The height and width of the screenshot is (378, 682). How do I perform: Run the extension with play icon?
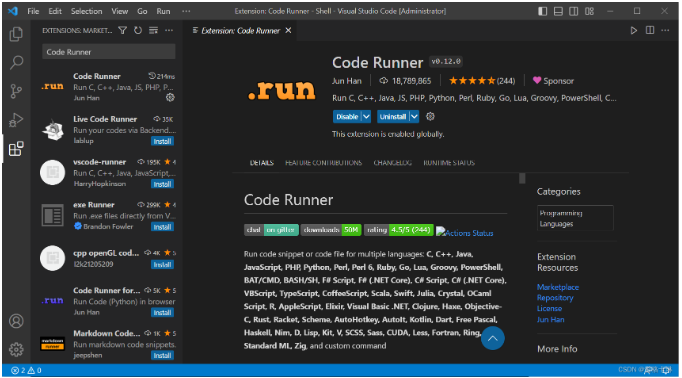(x=634, y=30)
